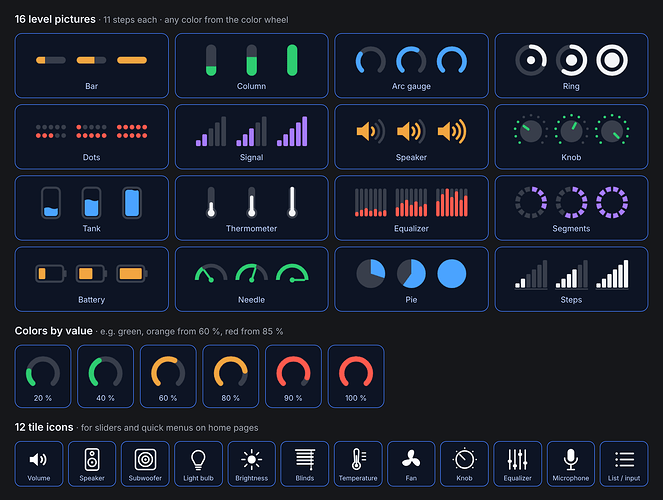Viewport: 663px width, 500px height.
Task: Select the orange Speaker level picture card
Action: click(x=411, y=137)
